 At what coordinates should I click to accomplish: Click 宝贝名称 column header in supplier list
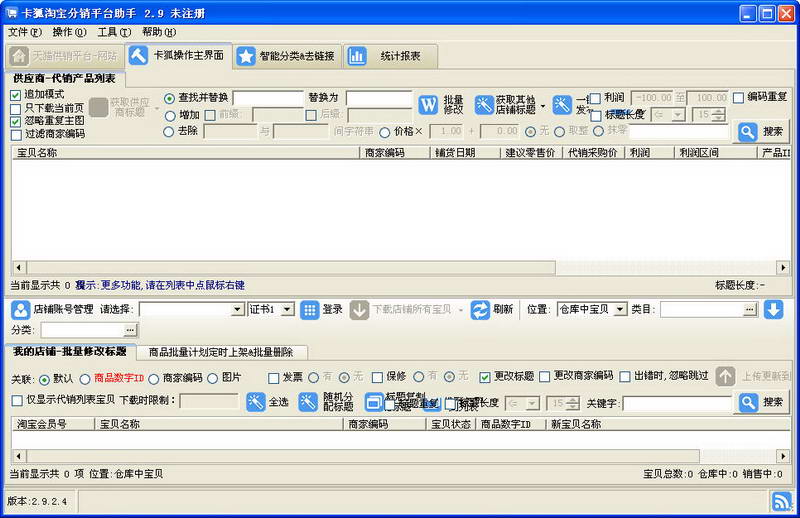pyautogui.click(x=186, y=153)
